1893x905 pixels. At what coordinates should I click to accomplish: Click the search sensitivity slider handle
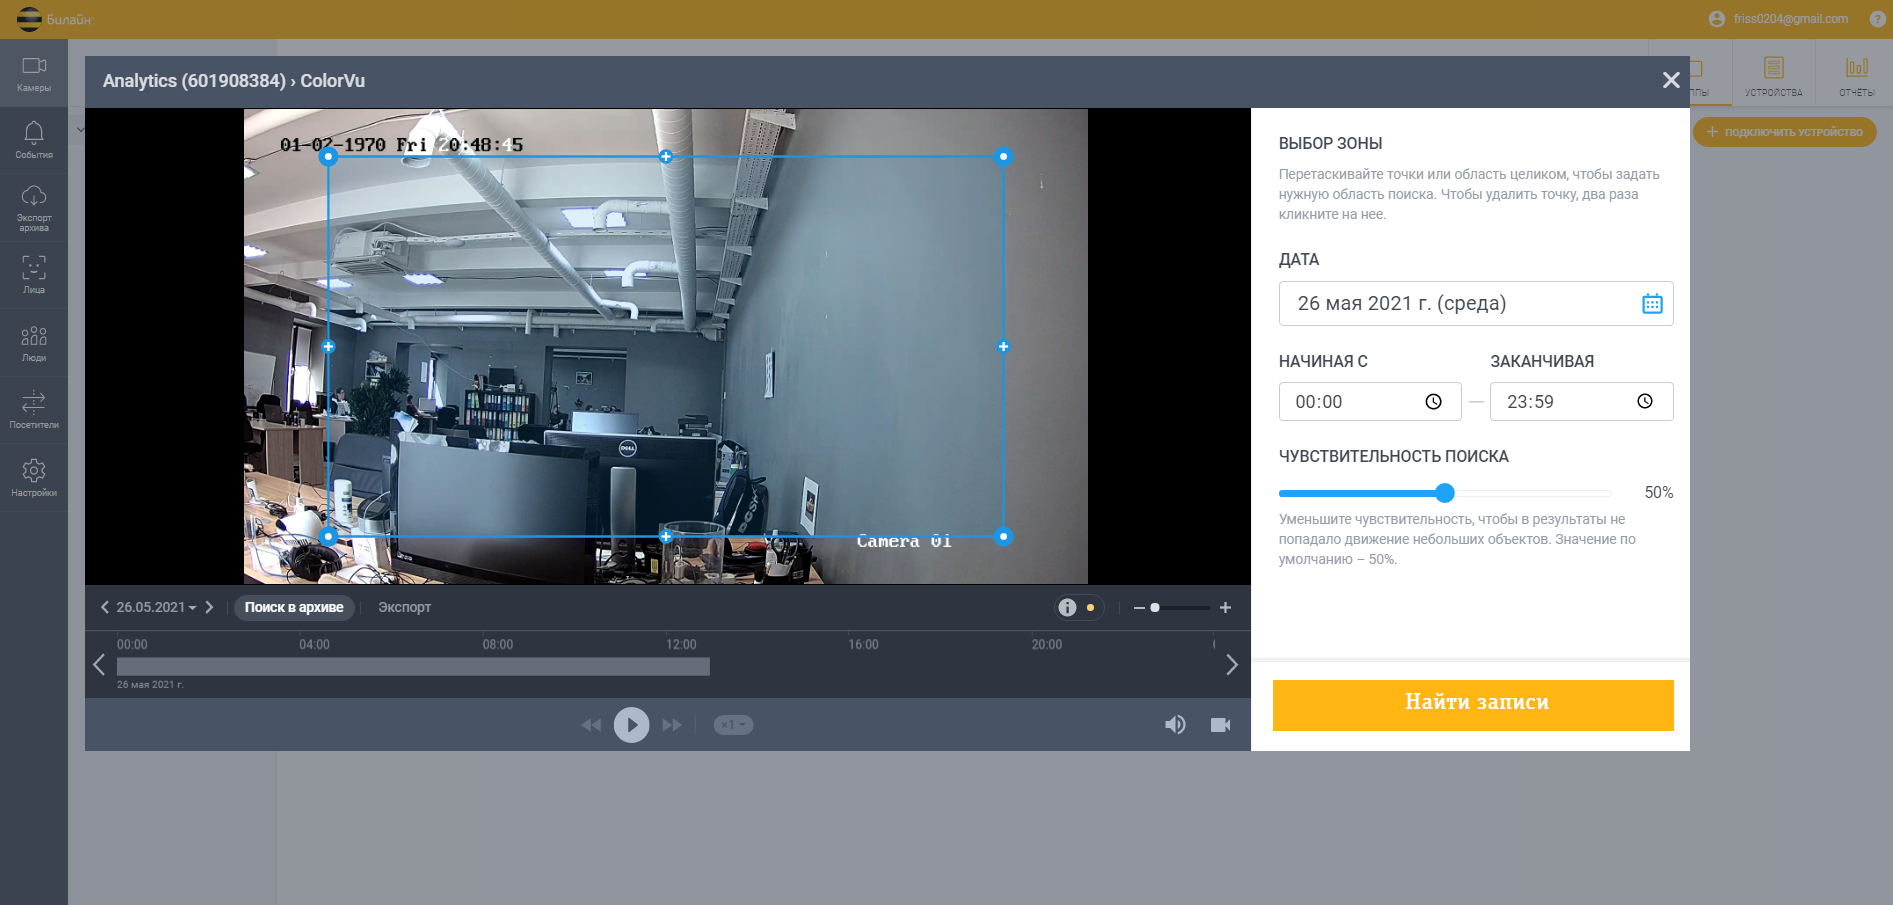(1444, 493)
